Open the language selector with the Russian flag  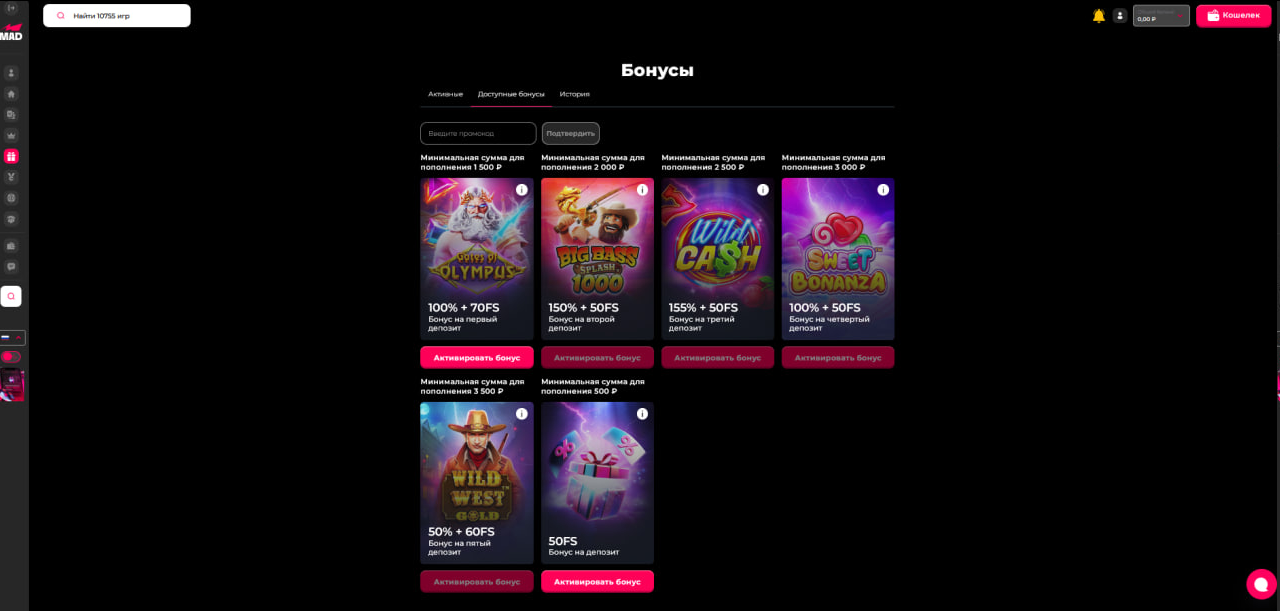point(12,338)
